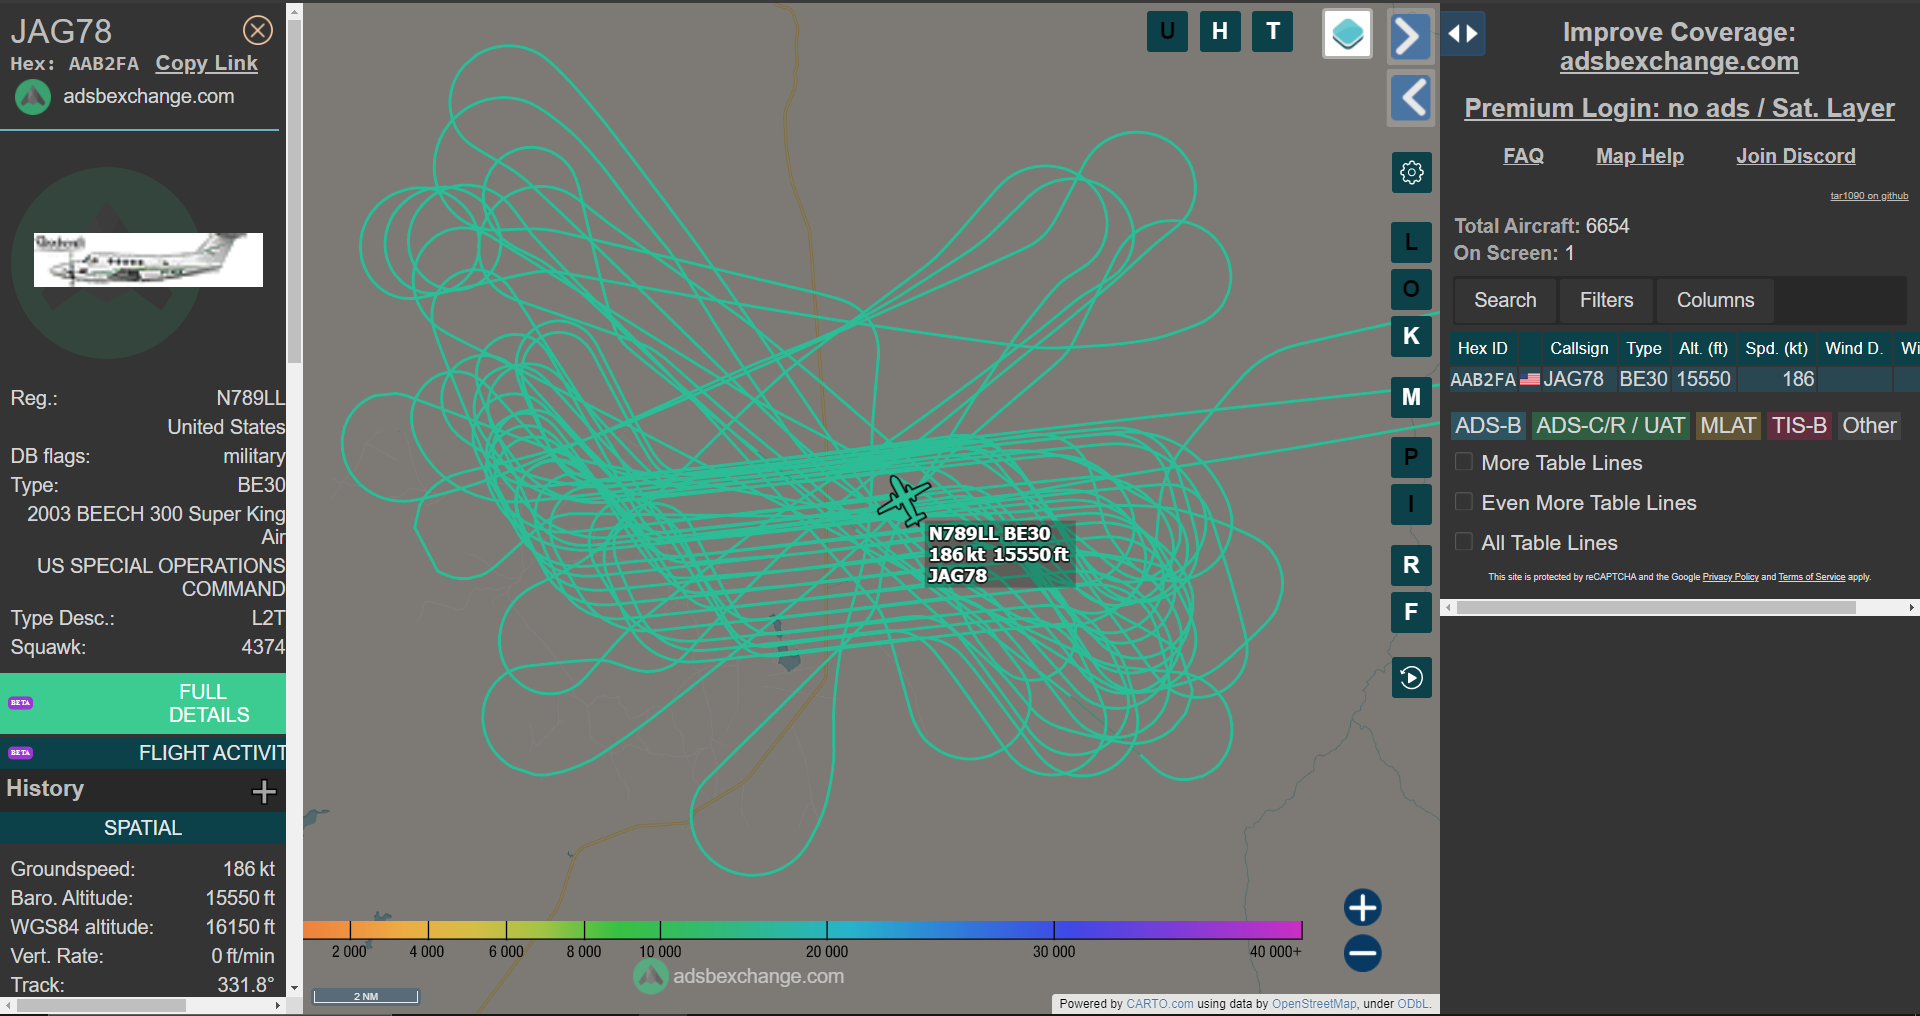Click the Beechcraft aircraft photo thumbnail
This screenshot has width=1920, height=1016.
click(x=148, y=260)
